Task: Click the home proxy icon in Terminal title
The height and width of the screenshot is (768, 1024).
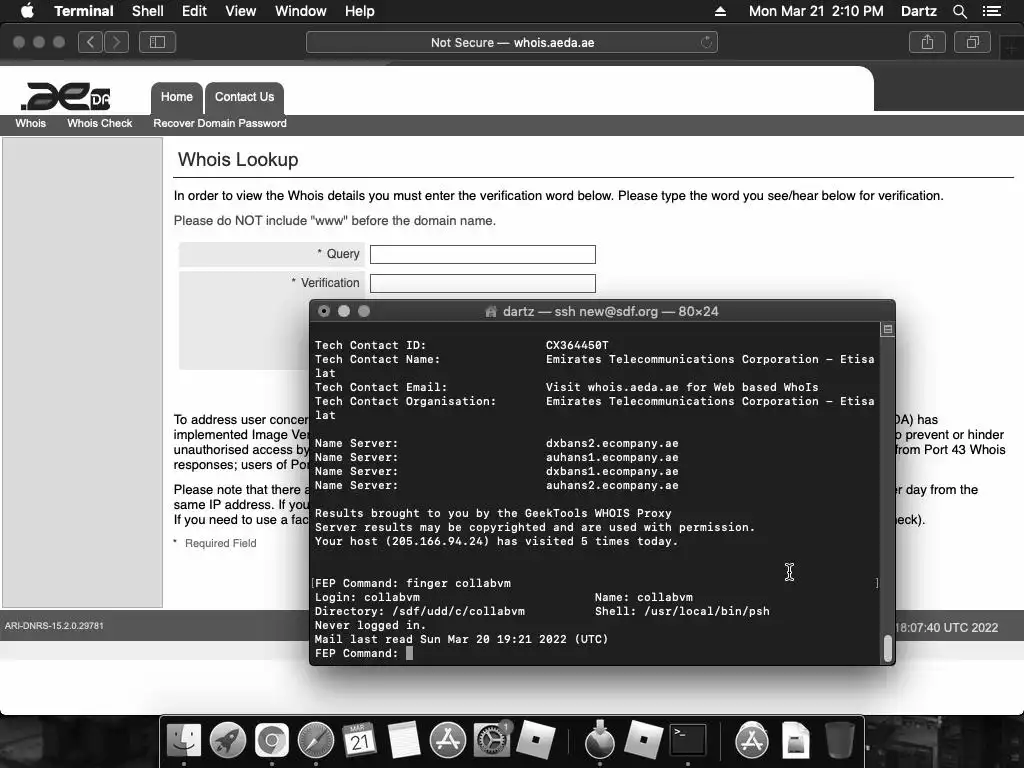Action: click(491, 312)
